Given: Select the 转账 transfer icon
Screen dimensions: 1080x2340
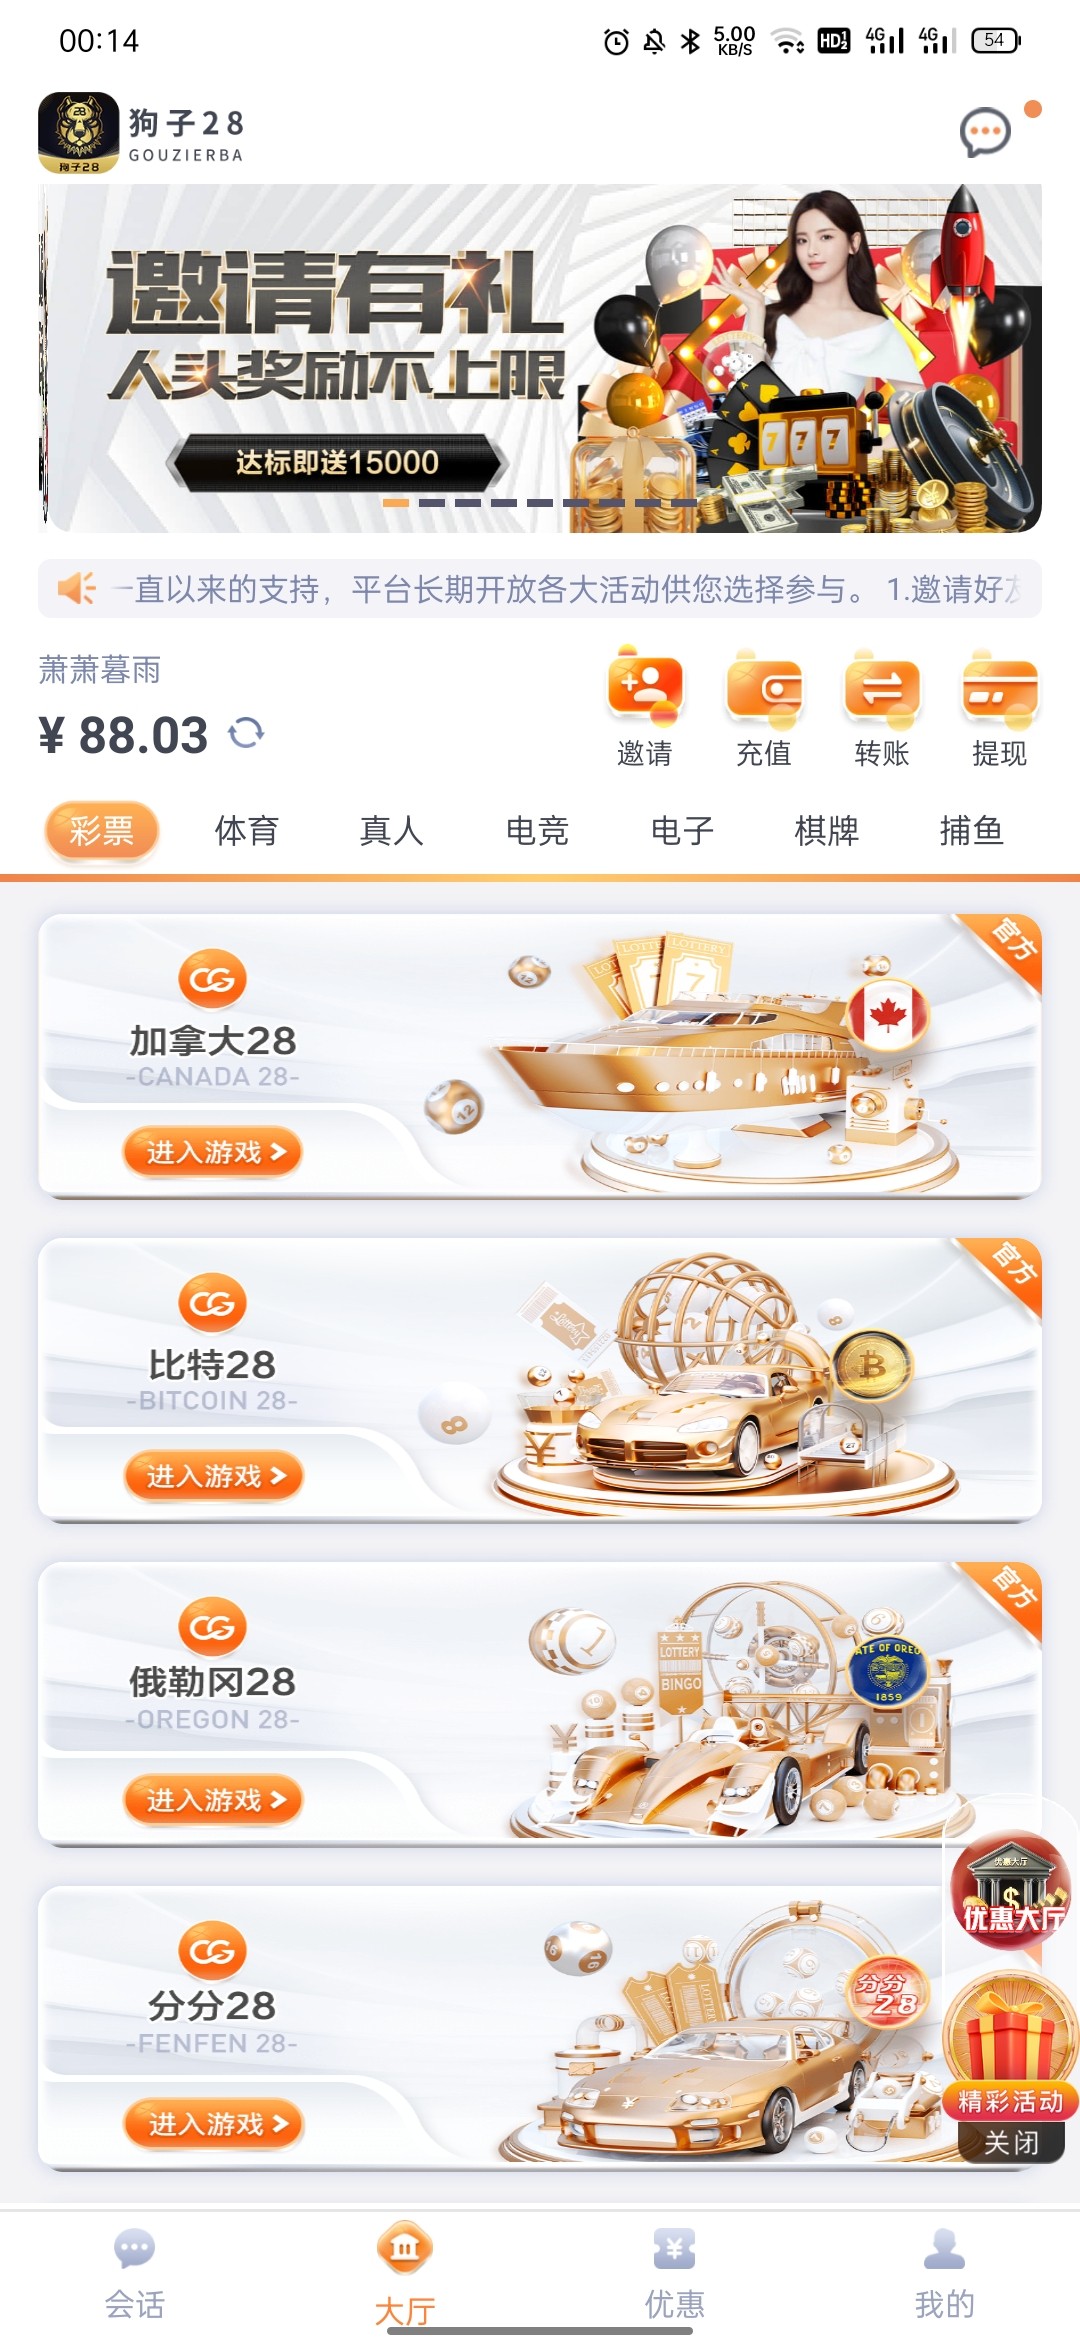Looking at the screenshot, I should click(x=882, y=689).
